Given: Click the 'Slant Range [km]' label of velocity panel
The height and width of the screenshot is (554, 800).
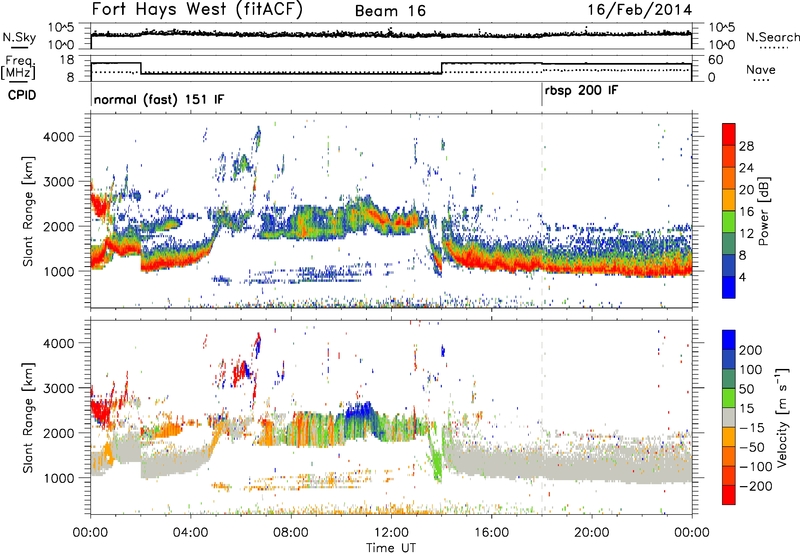Looking at the screenshot, I should [28, 417].
